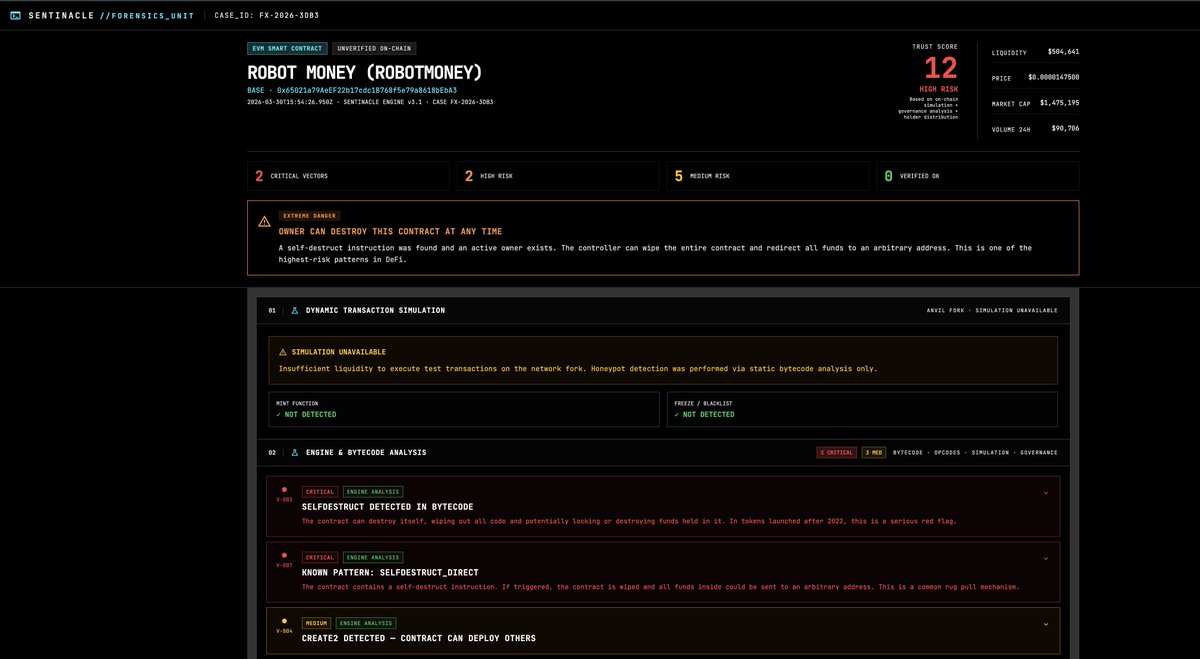Click the Critical tag on Selfdestruct Detected finding

click(x=320, y=492)
